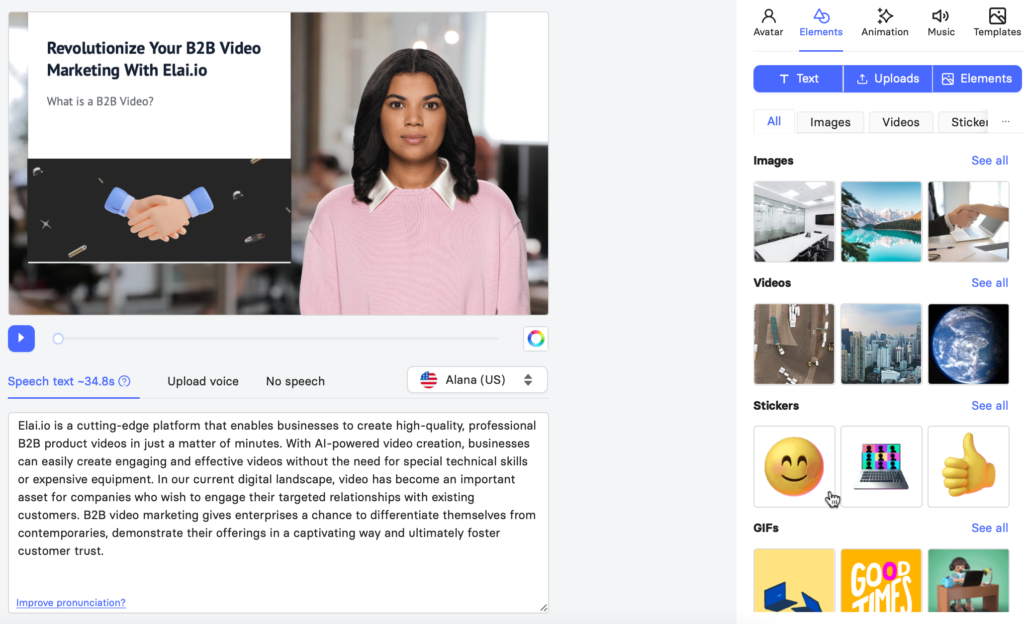Screen dimensions: 1024x624
Task: Open the Avatar panel
Action: 768,22
